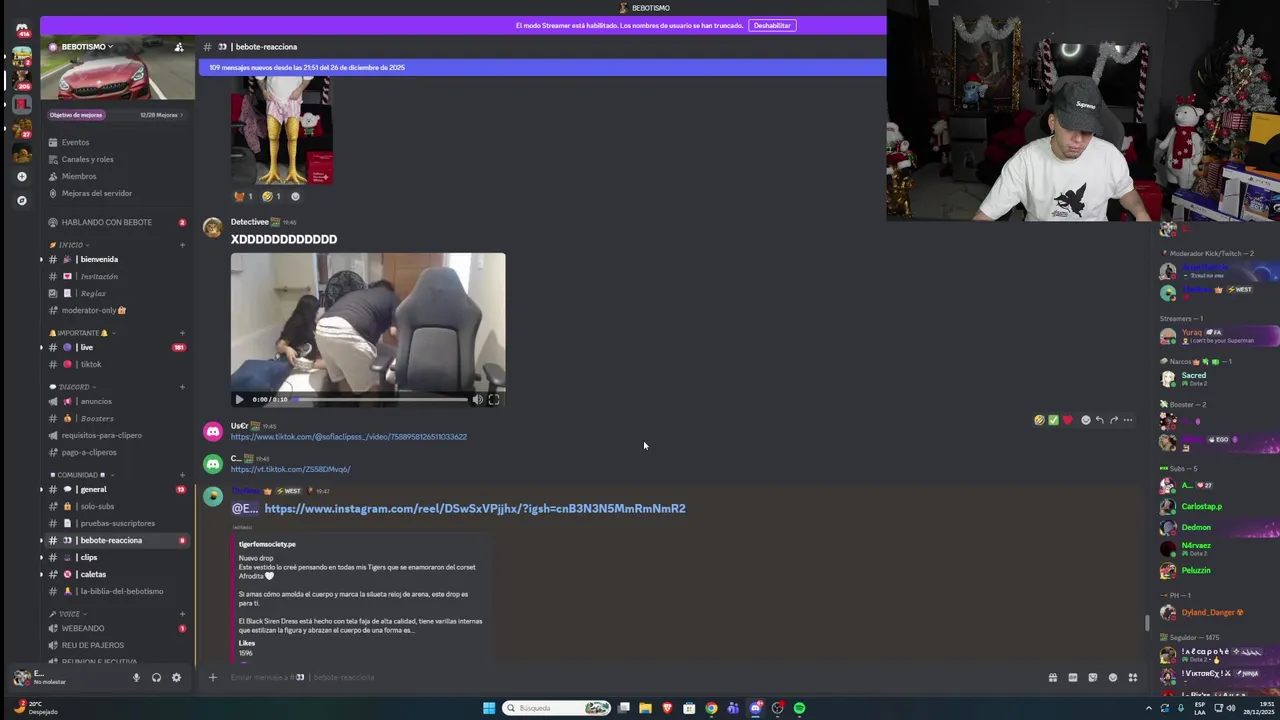This screenshot has width=1280, height=720.
Task: Click the new messages banner since 21:51
Action: [x=542, y=67]
